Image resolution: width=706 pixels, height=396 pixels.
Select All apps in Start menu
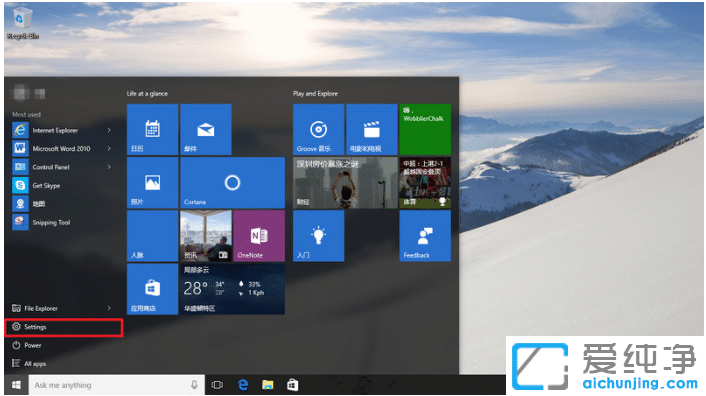[x=63, y=364]
